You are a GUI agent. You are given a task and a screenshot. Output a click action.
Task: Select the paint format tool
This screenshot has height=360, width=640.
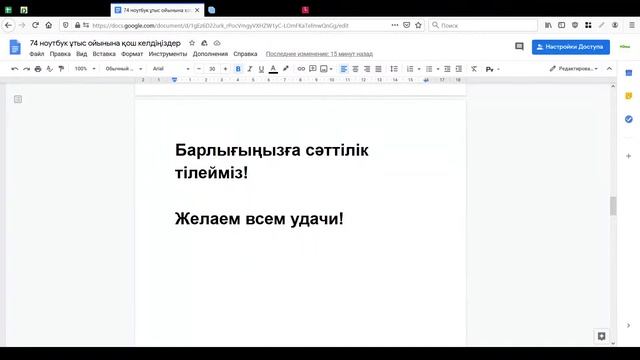pos(61,69)
